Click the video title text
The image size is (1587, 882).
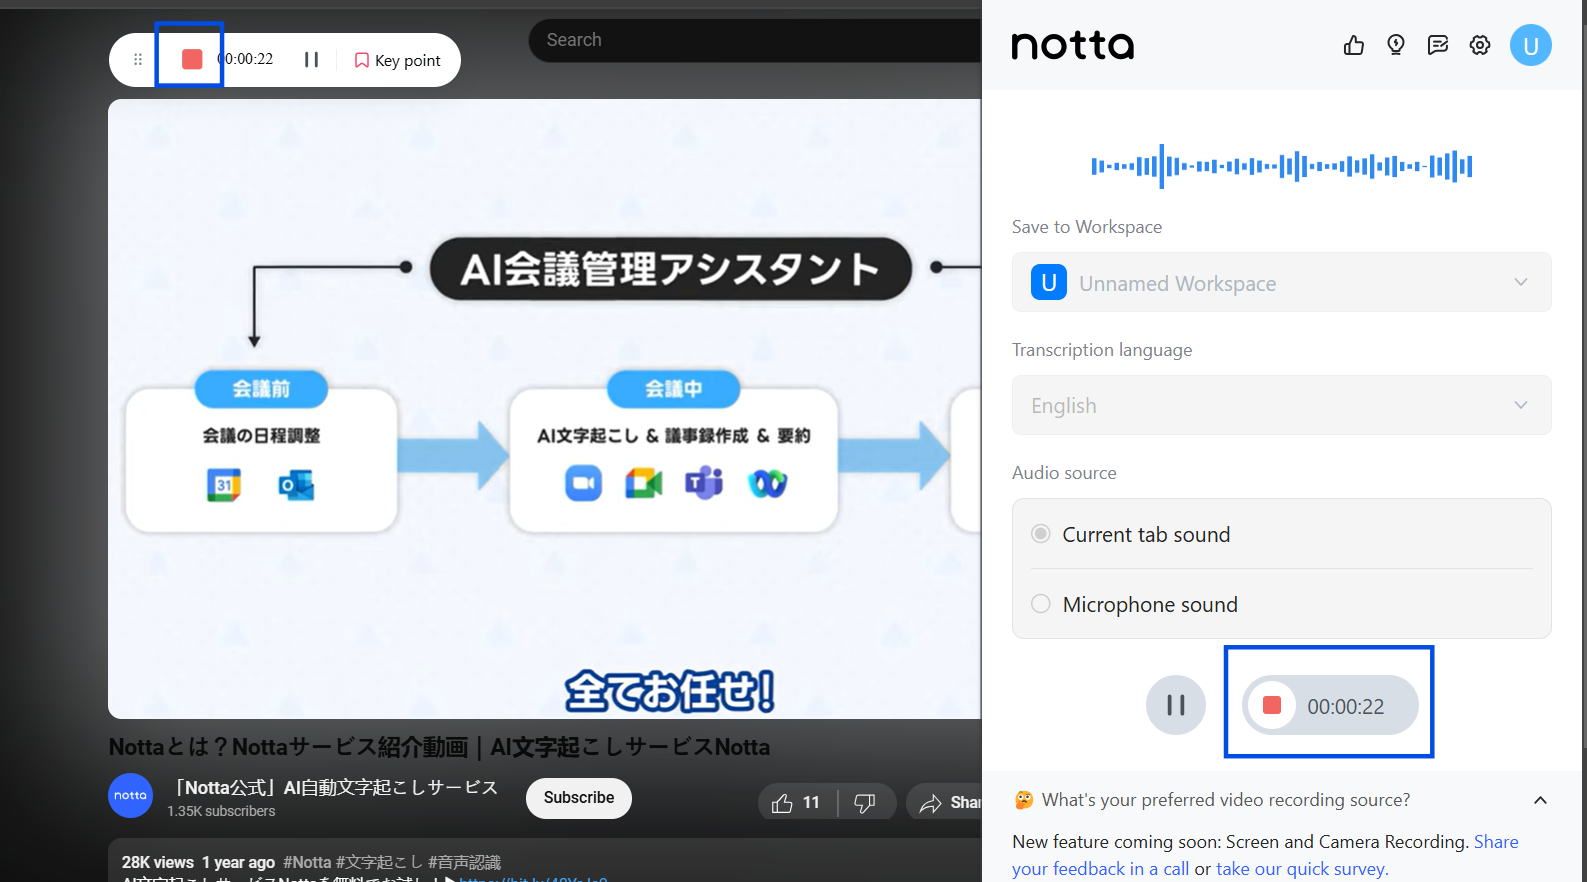click(x=439, y=747)
